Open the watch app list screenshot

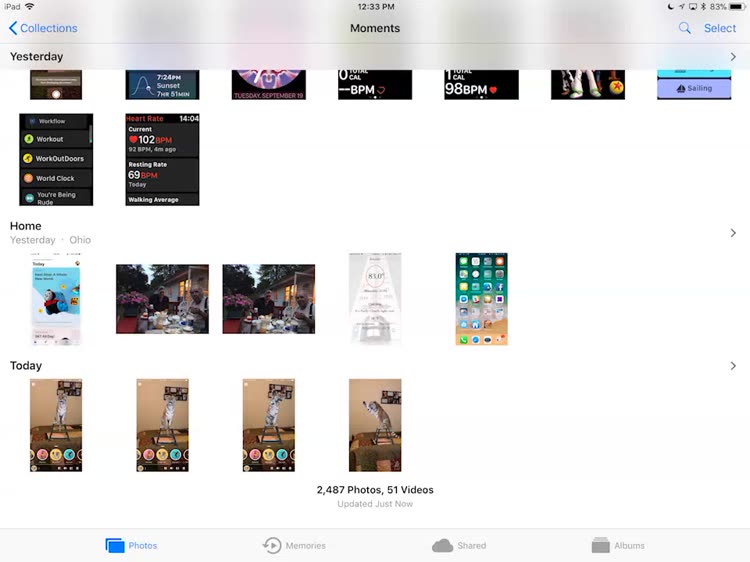pos(56,159)
